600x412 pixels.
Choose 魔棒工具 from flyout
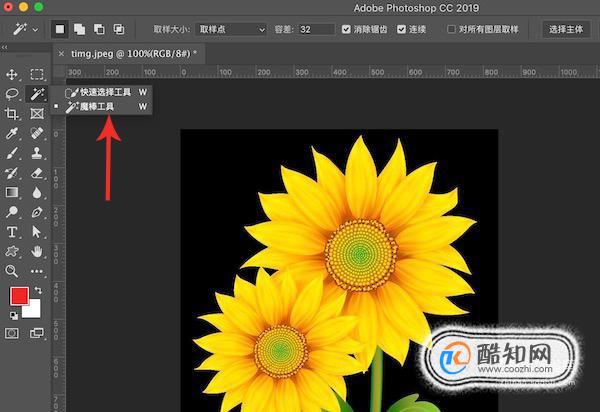coord(103,107)
